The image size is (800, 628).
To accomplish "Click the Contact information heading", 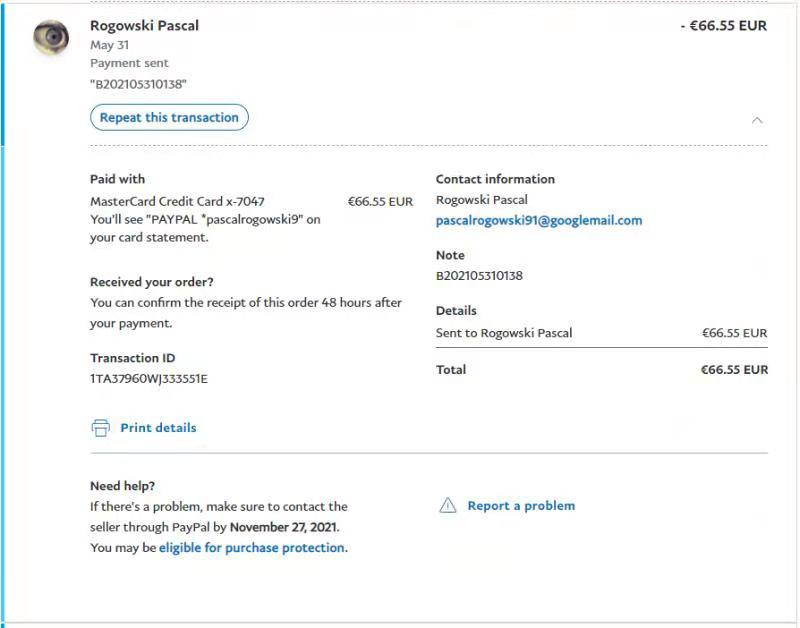I will click(495, 179).
